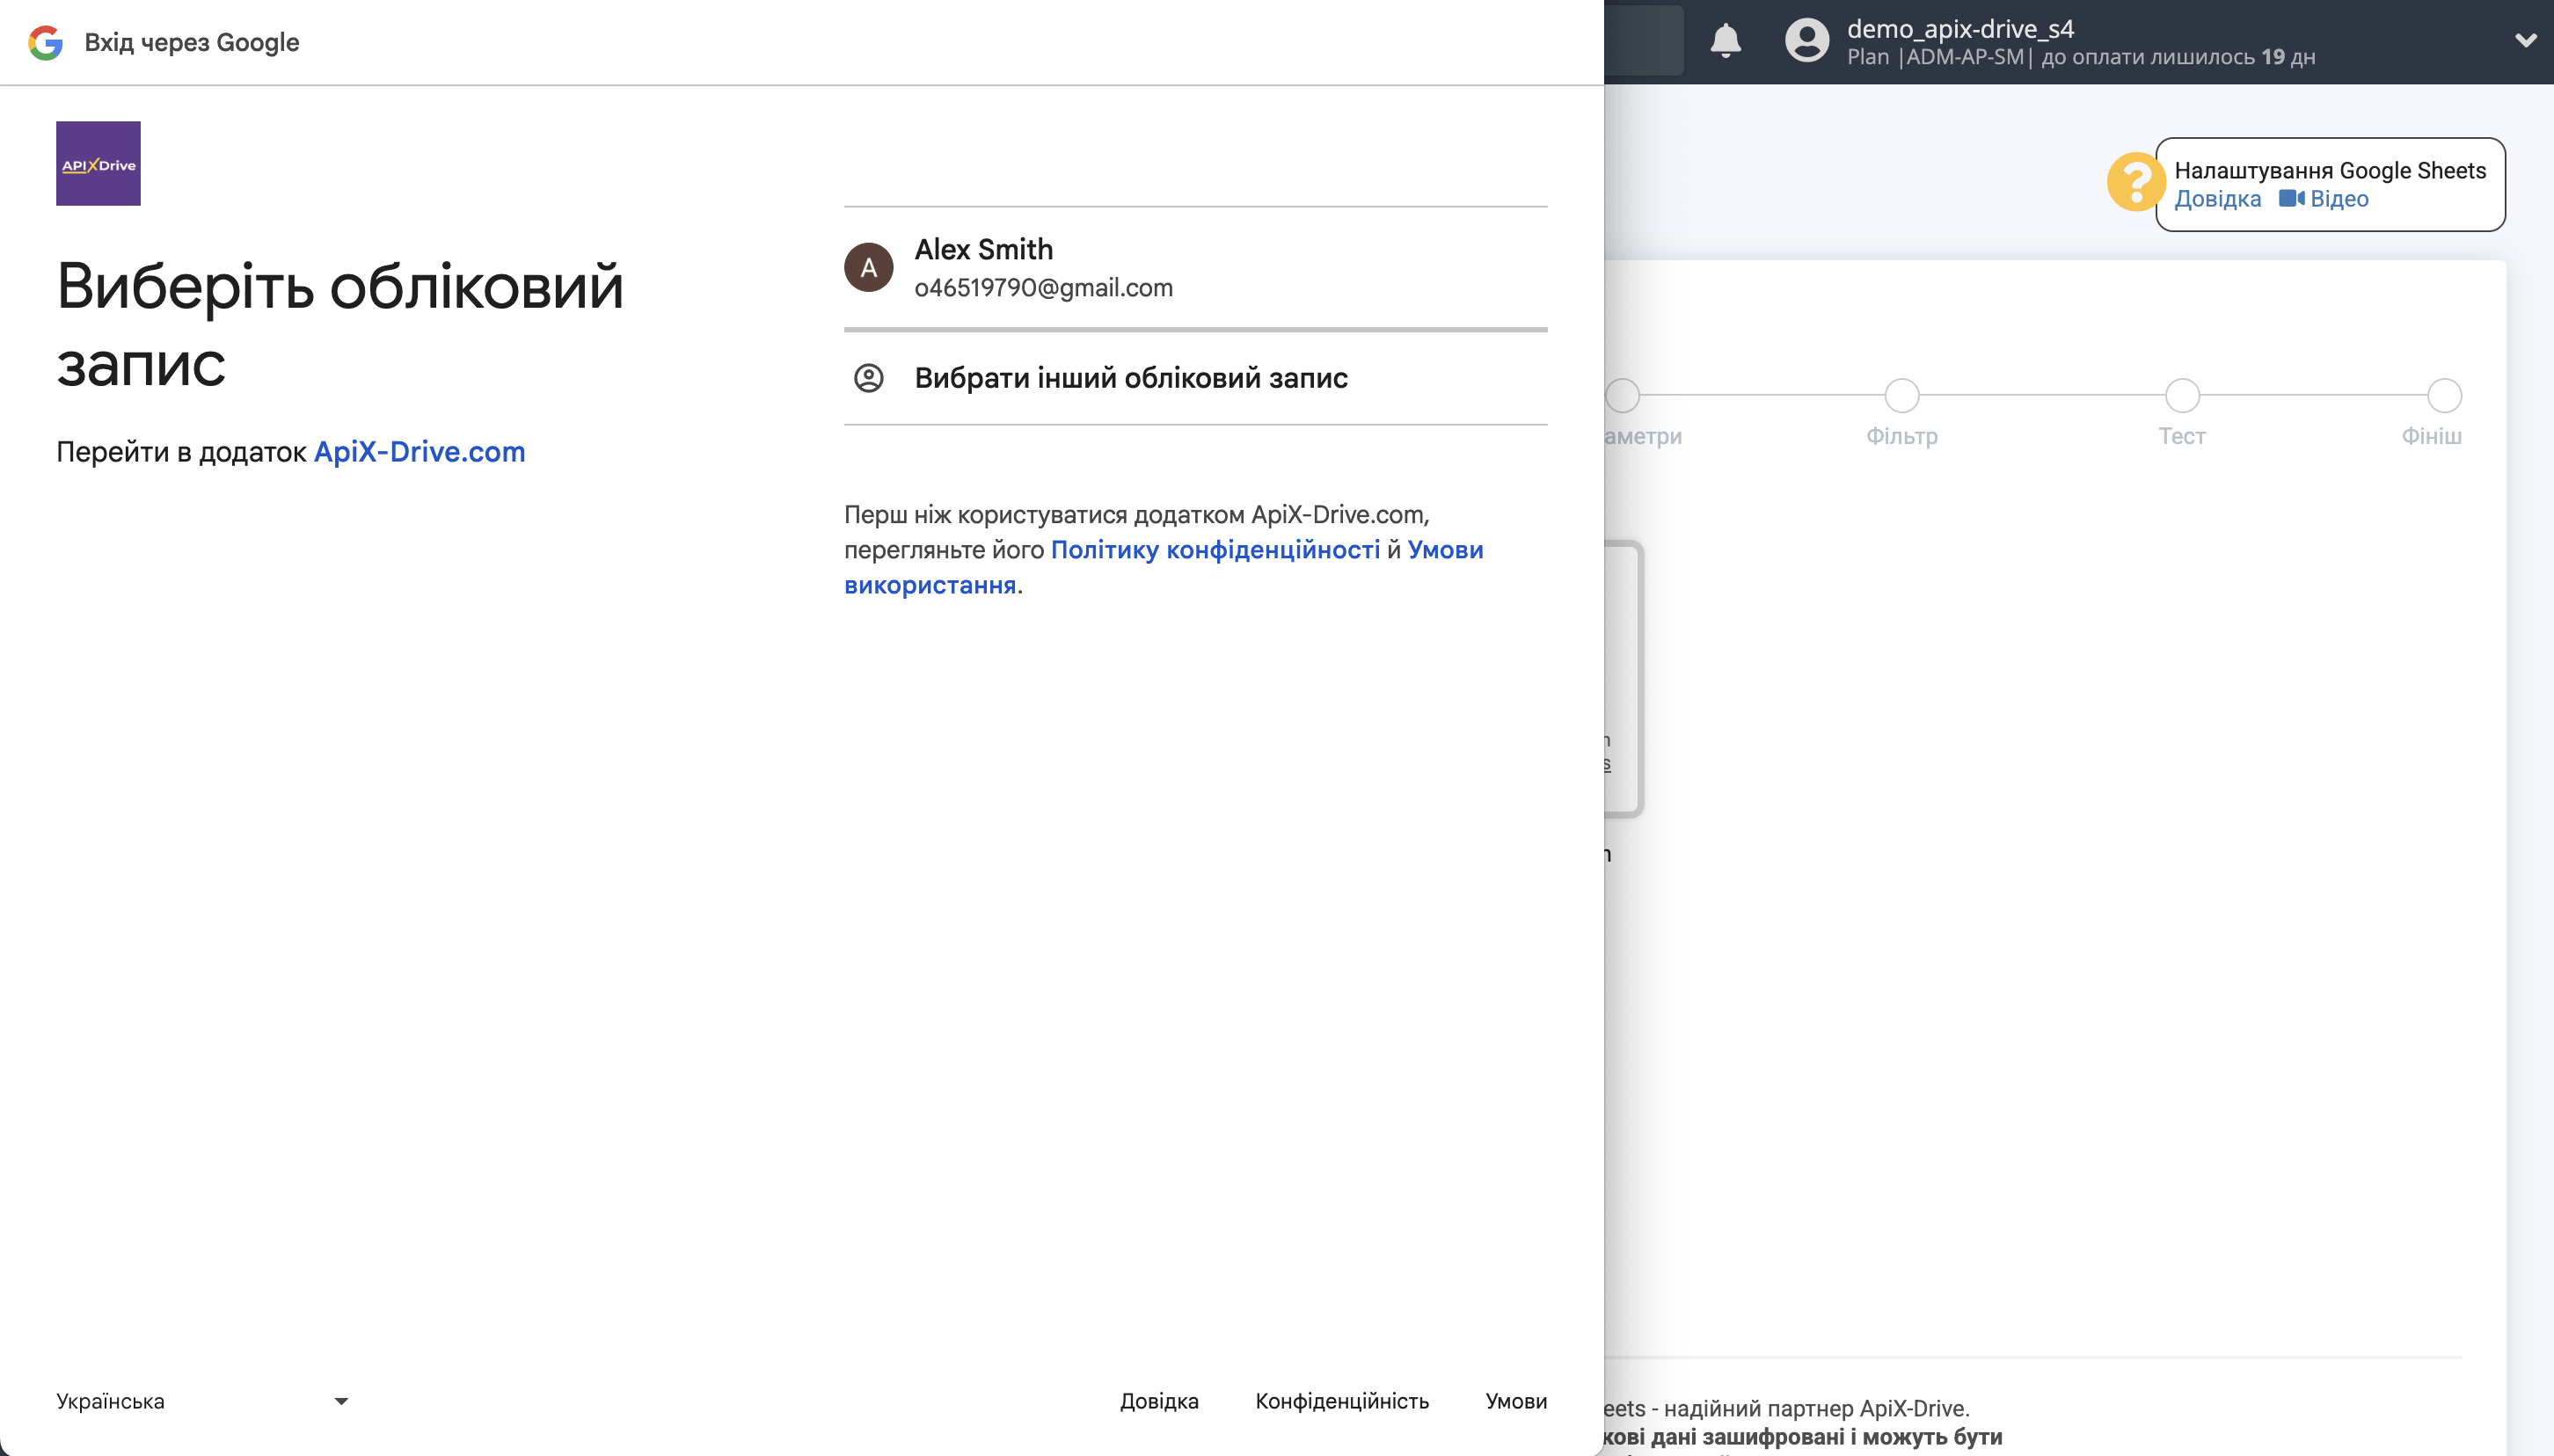Click Довідка in Google Sheets setup box

[x=2218, y=199]
